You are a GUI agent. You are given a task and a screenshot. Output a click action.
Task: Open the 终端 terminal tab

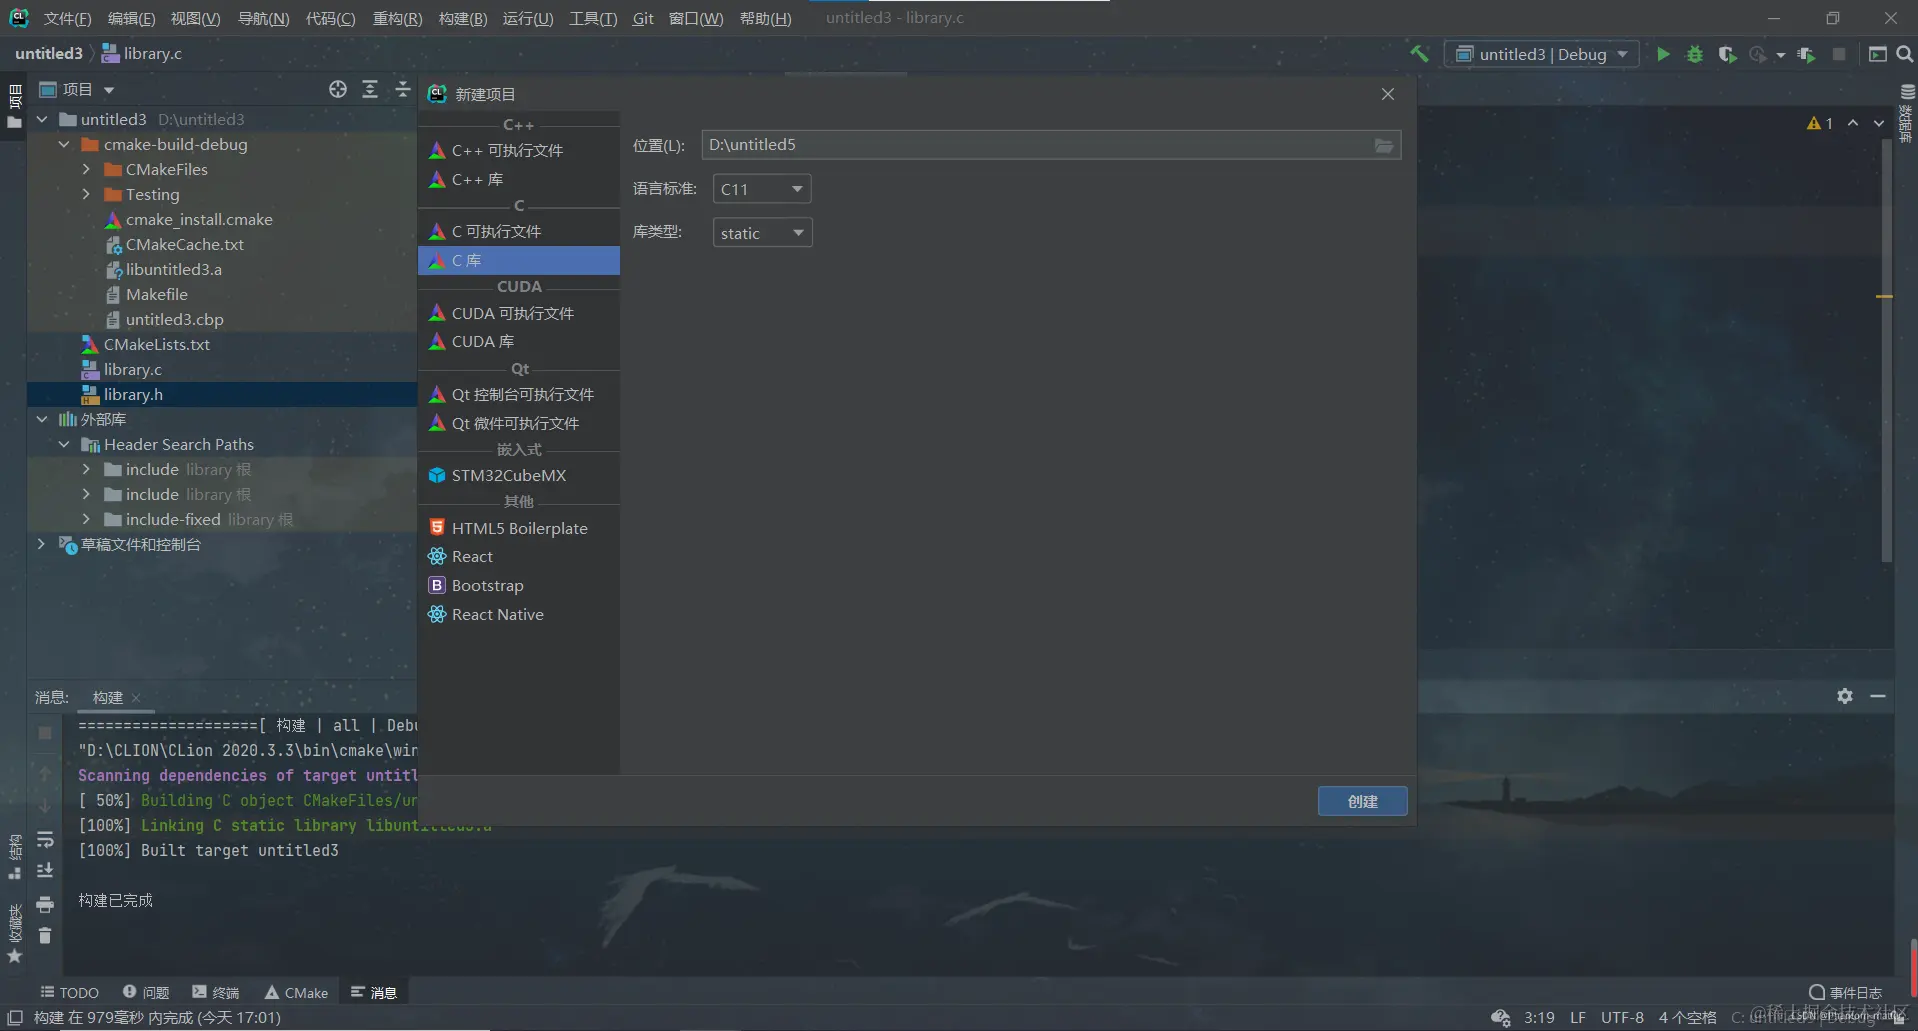(216, 992)
